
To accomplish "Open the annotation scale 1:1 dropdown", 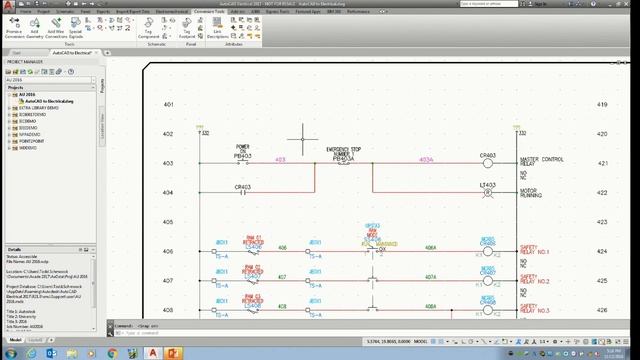I will (x=544, y=342).
